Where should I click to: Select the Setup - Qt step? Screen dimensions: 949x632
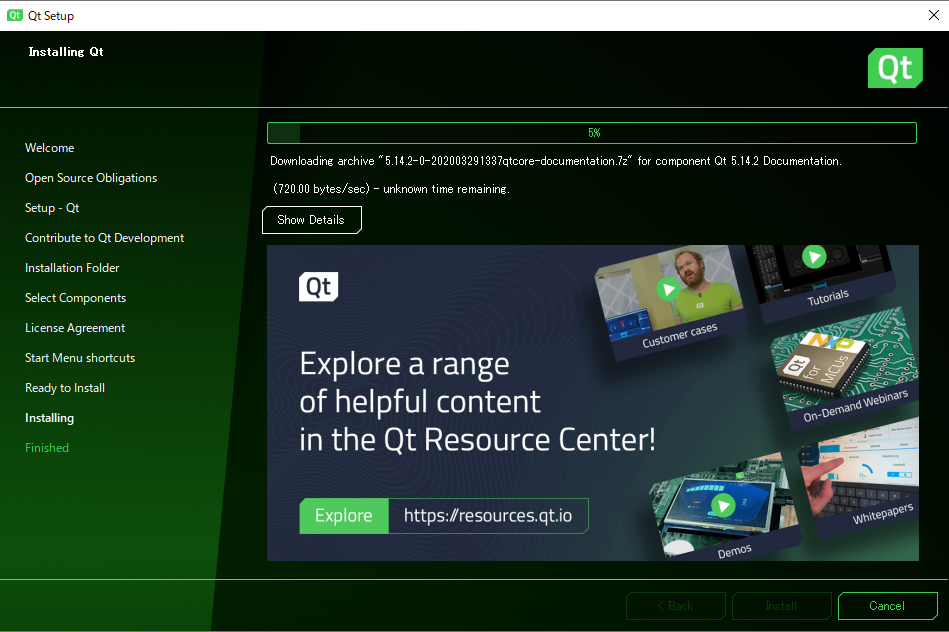(x=52, y=208)
